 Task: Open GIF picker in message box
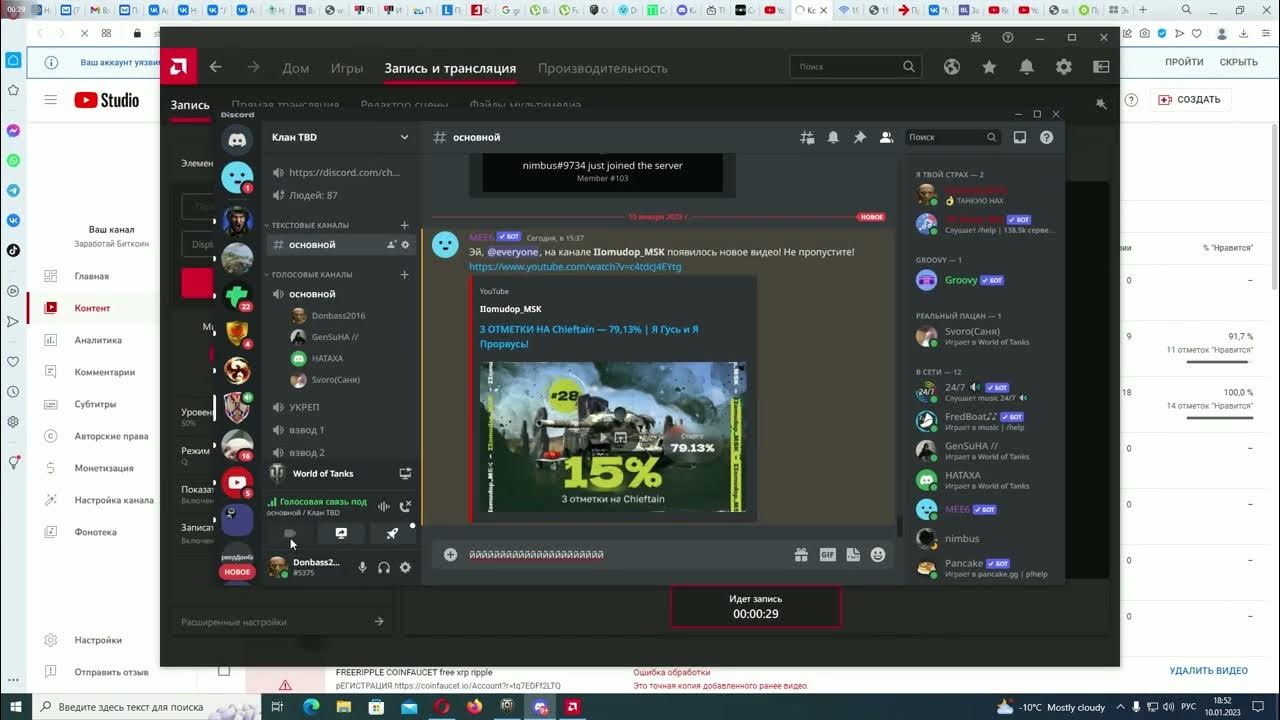pos(827,554)
